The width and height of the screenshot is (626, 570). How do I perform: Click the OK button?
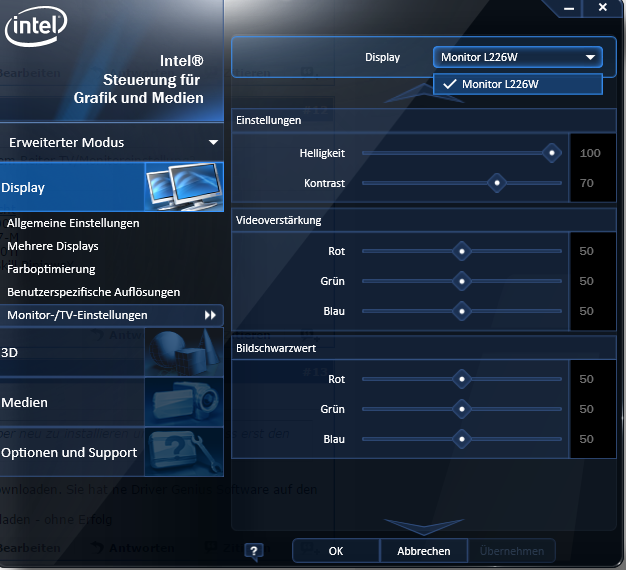[336, 551]
